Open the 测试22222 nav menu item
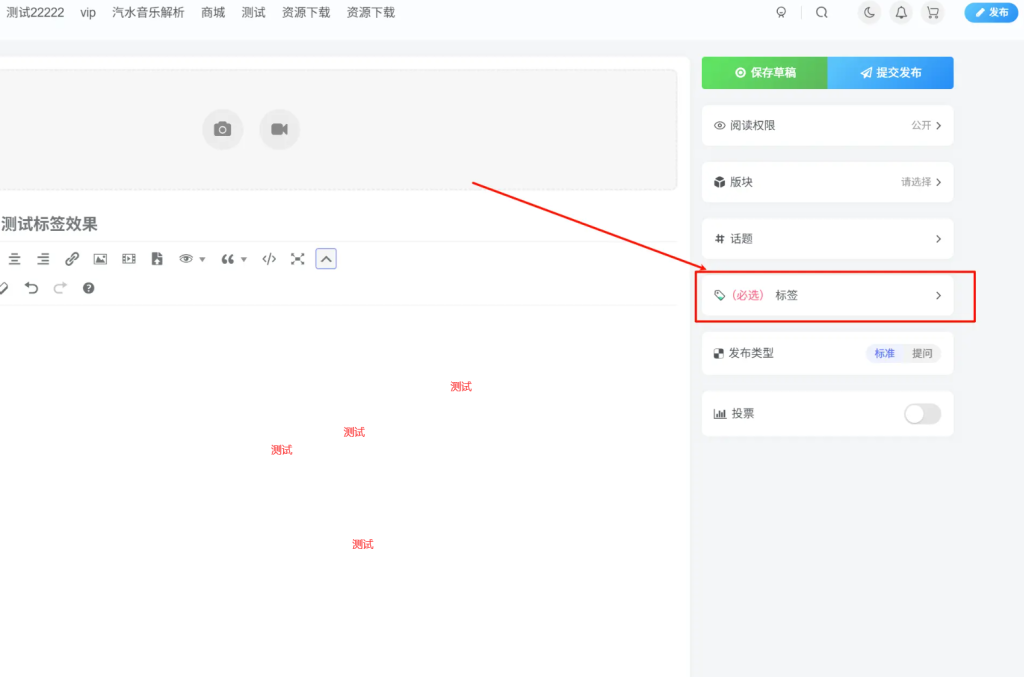 click(x=35, y=12)
